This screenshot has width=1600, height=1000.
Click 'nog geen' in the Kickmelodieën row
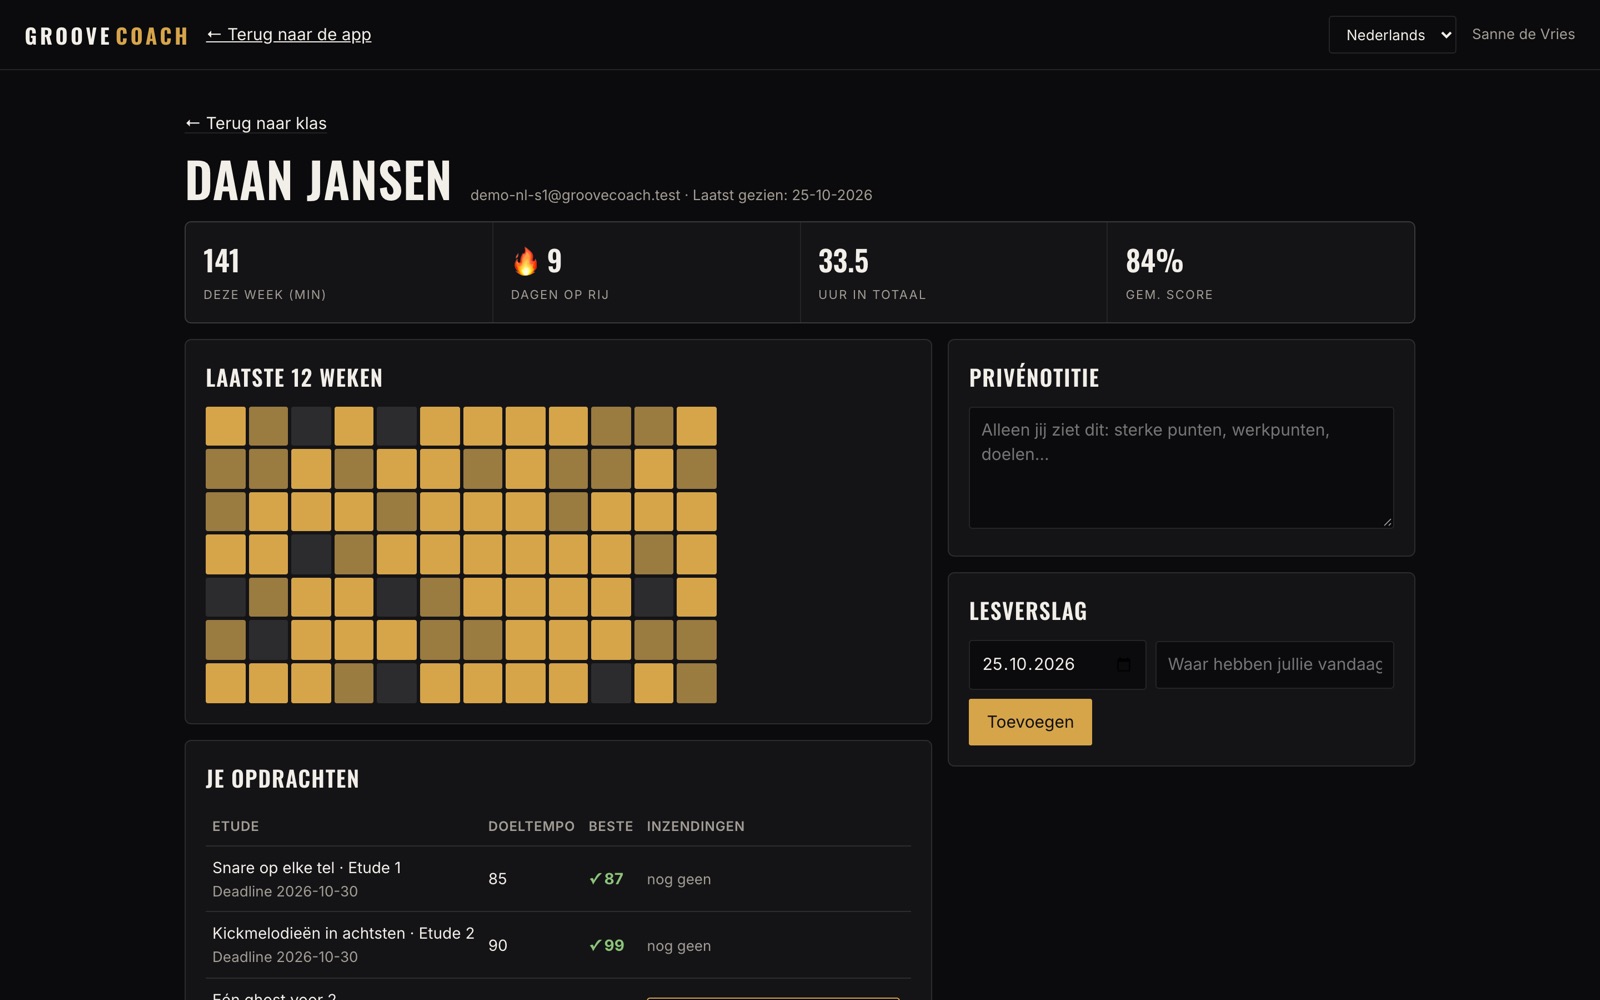(x=679, y=946)
